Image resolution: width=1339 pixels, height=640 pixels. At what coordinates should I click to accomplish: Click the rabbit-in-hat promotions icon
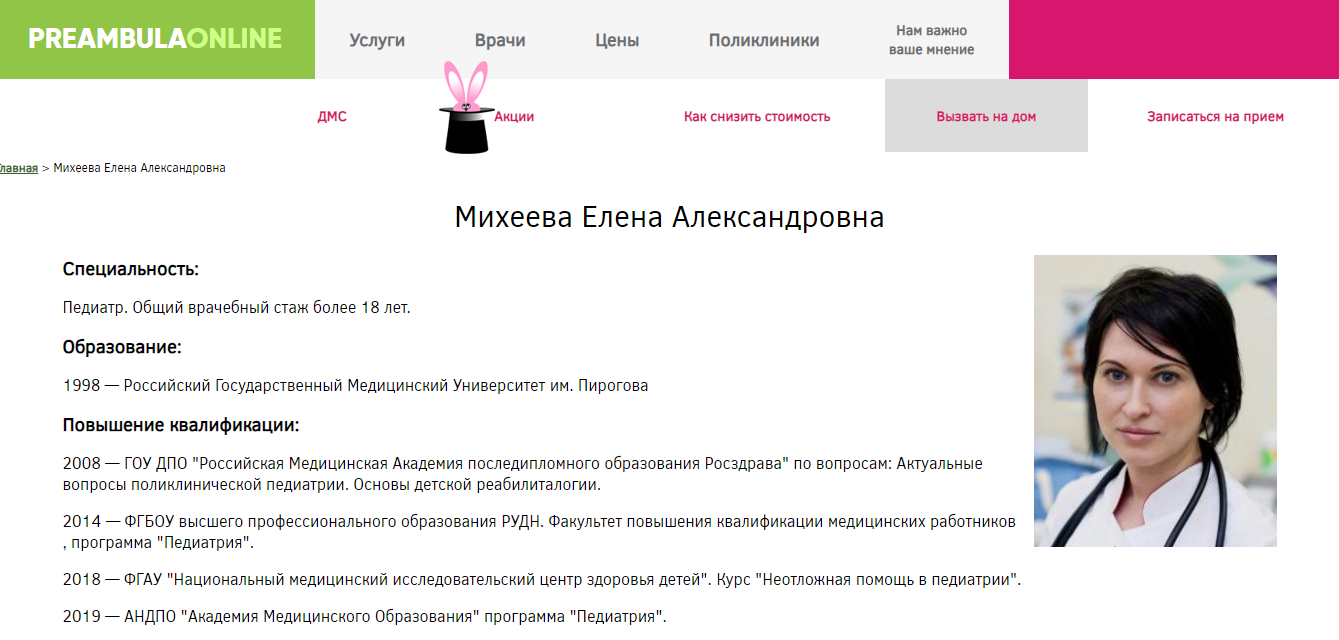pos(465,108)
